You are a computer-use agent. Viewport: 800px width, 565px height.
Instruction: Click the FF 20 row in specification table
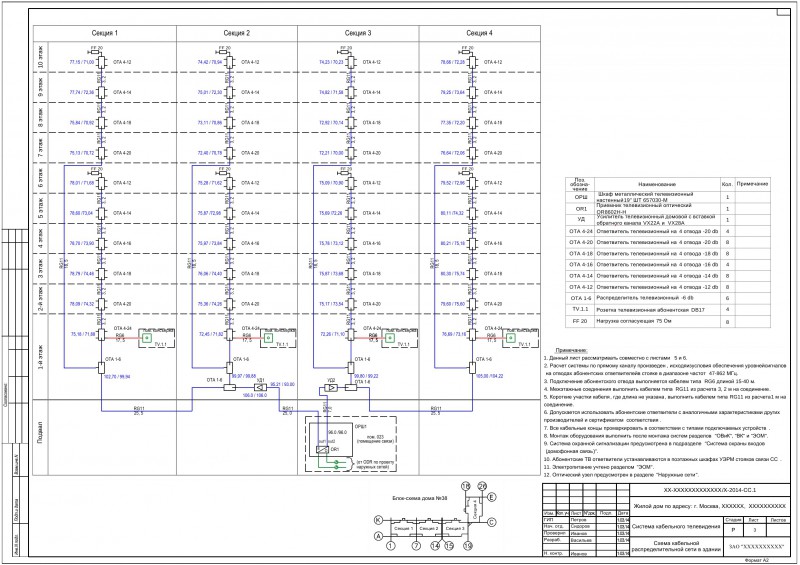[667, 322]
